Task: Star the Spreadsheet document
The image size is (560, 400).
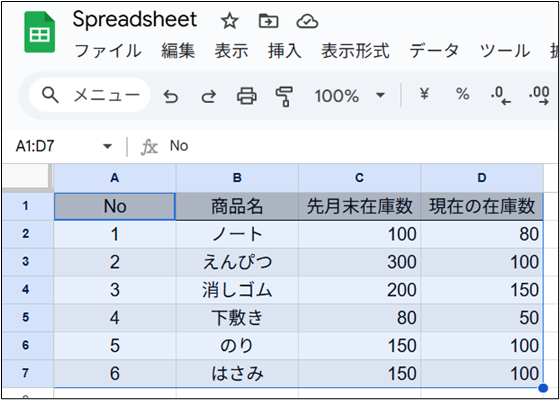Action: 229,22
